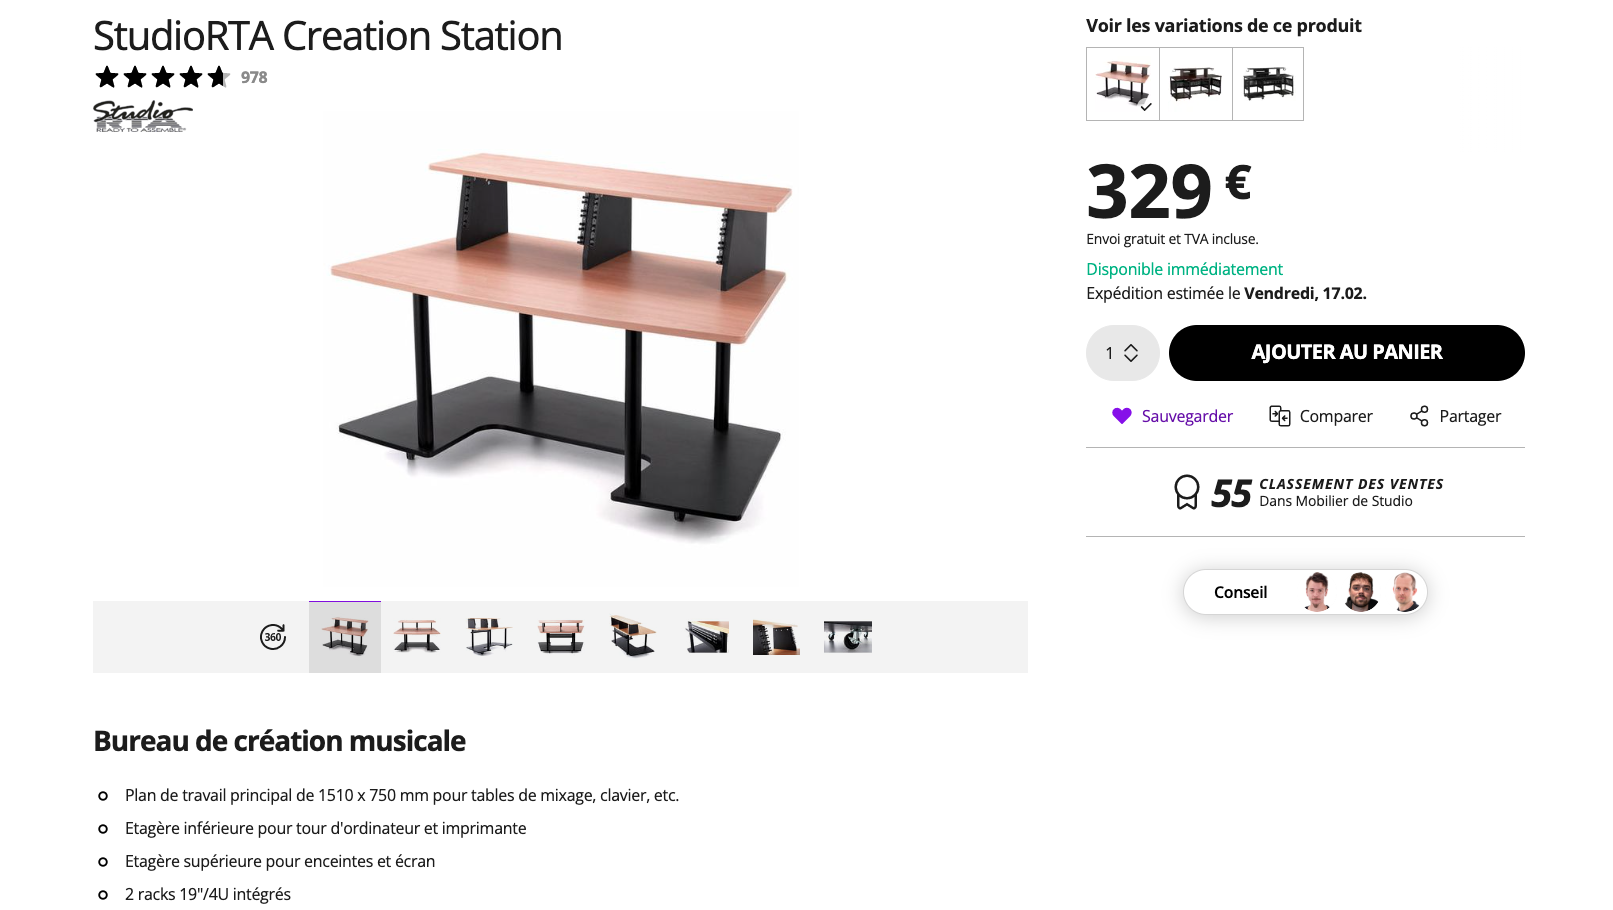1613x910 pixels.
Task: Click the Sauvegarder heart icon
Action: pos(1122,416)
